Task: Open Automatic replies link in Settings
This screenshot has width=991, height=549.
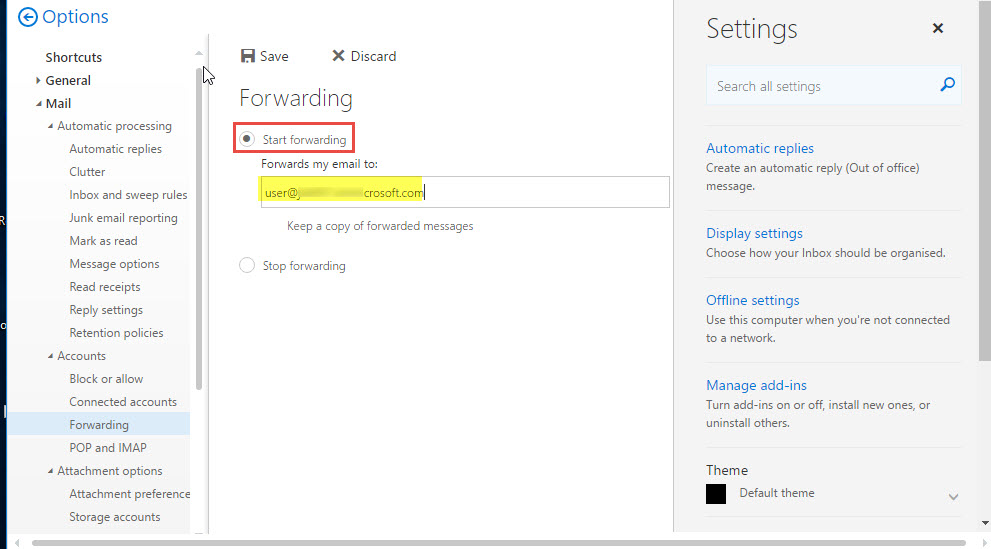Action: 760,148
